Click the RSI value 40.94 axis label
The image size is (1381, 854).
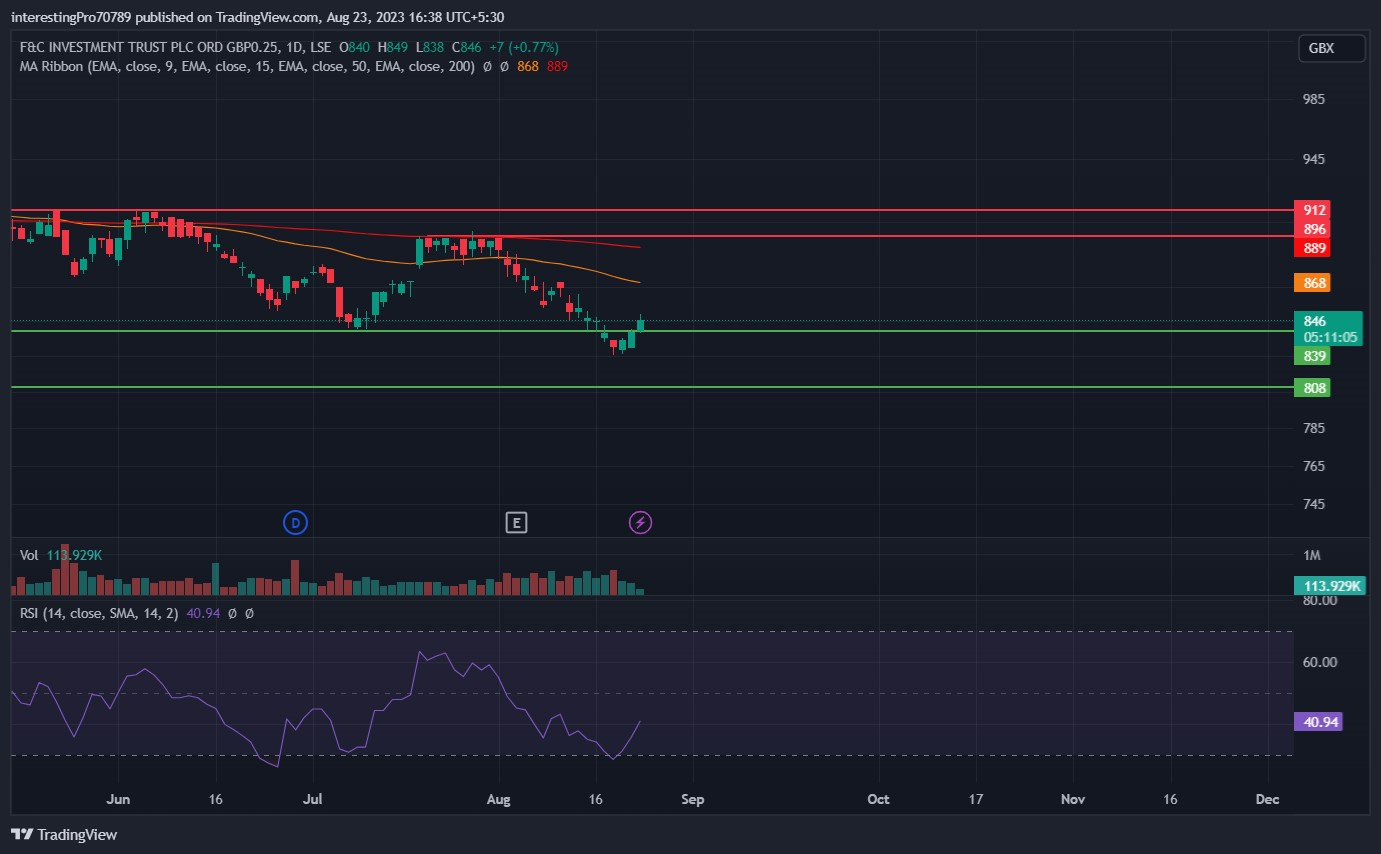coord(1320,721)
